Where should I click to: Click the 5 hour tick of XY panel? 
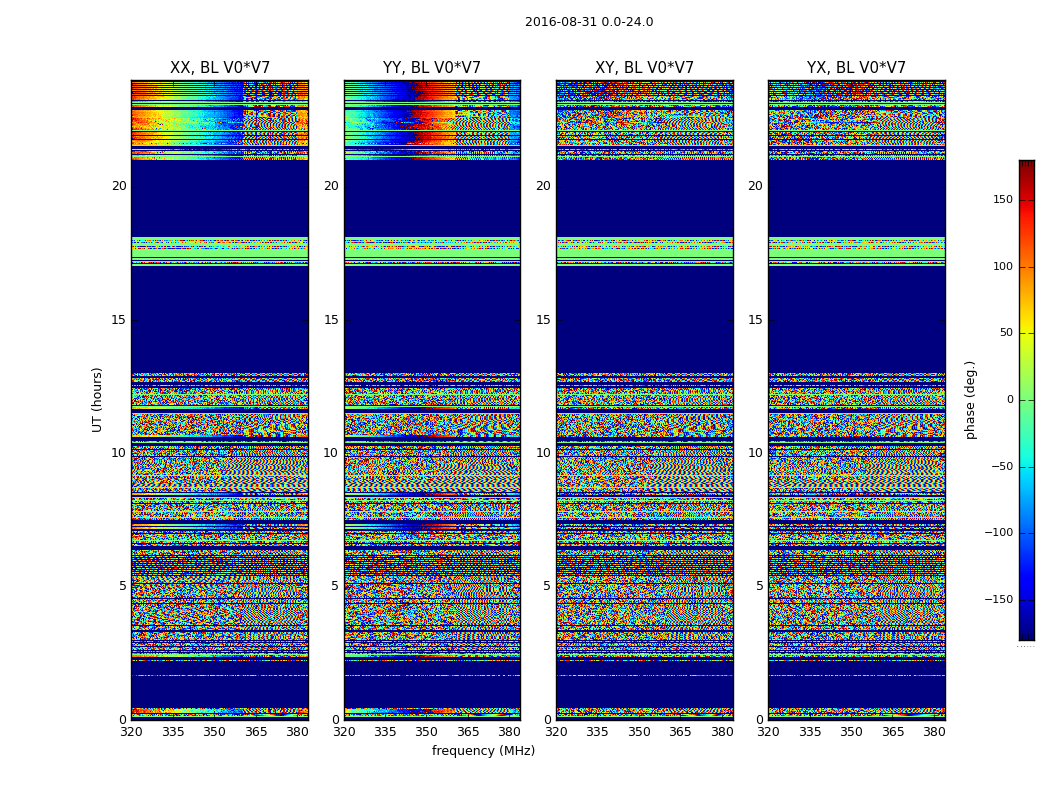pyautogui.click(x=547, y=586)
